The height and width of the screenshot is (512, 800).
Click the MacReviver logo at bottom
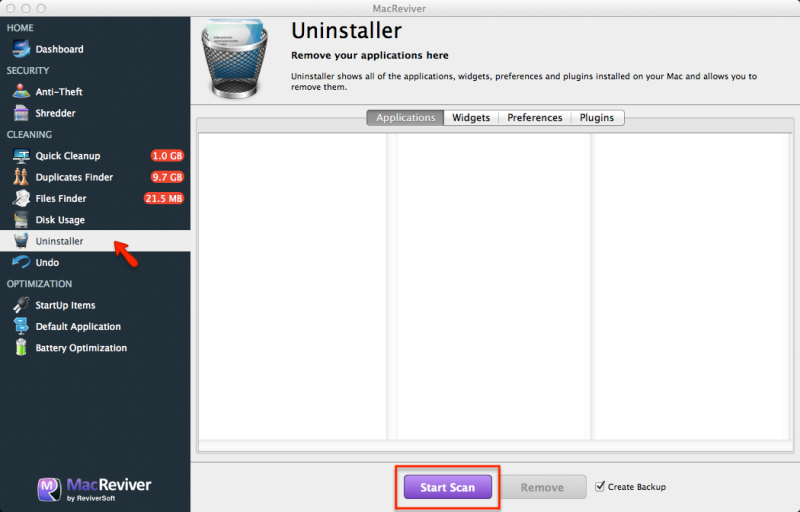point(94,489)
